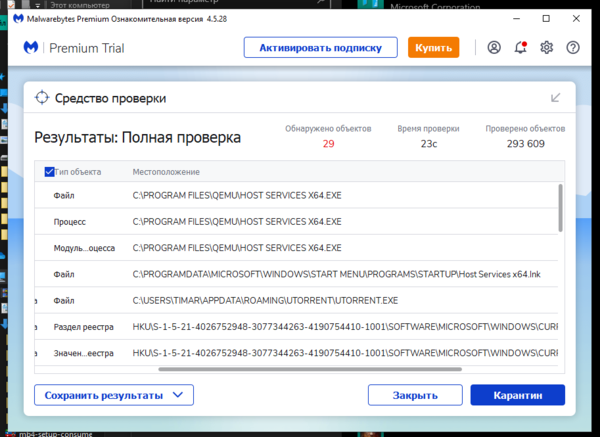This screenshot has height=437, width=600.
Task: Click the Тип объекта column header
Action: pos(78,172)
